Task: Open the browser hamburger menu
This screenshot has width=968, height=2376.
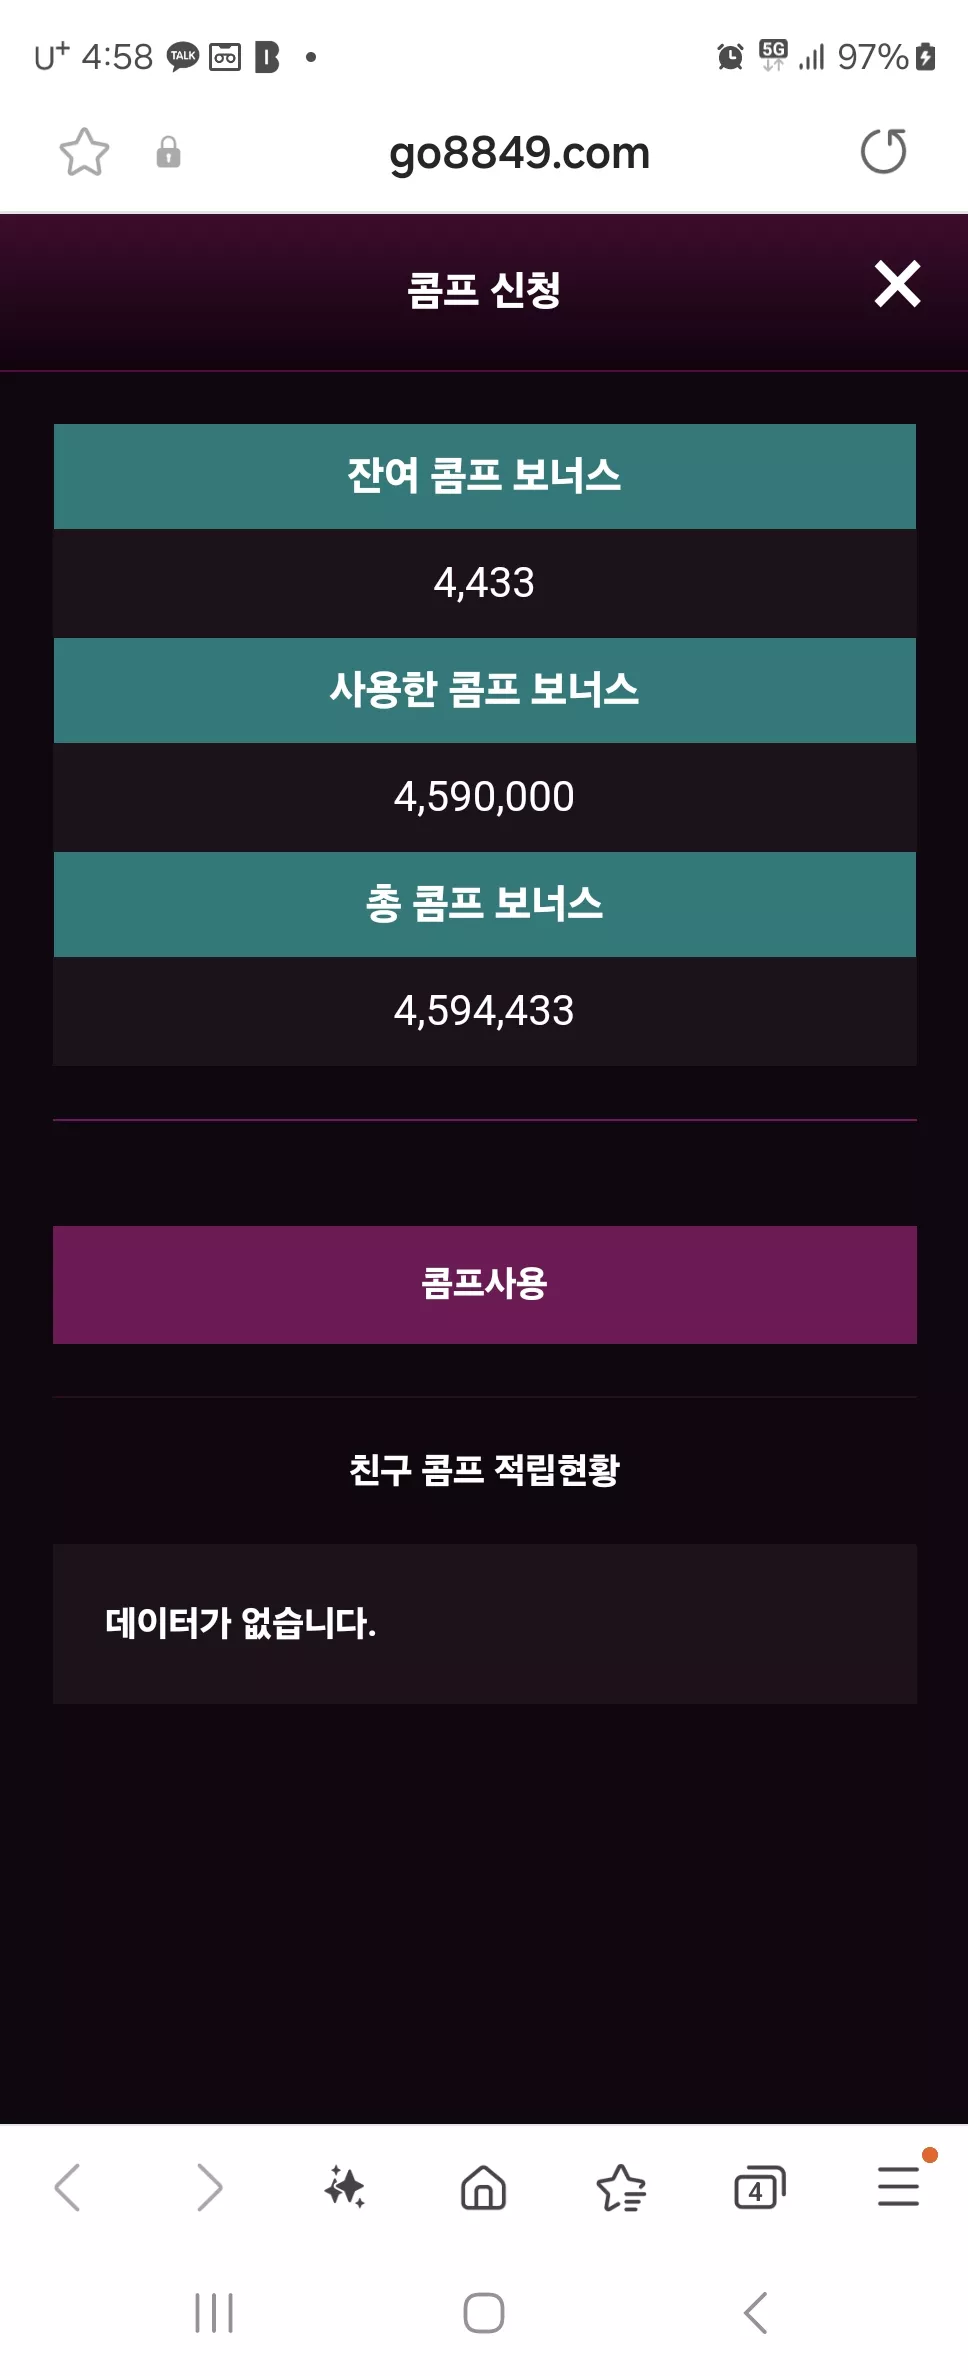Action: [x=898, y=2186]
